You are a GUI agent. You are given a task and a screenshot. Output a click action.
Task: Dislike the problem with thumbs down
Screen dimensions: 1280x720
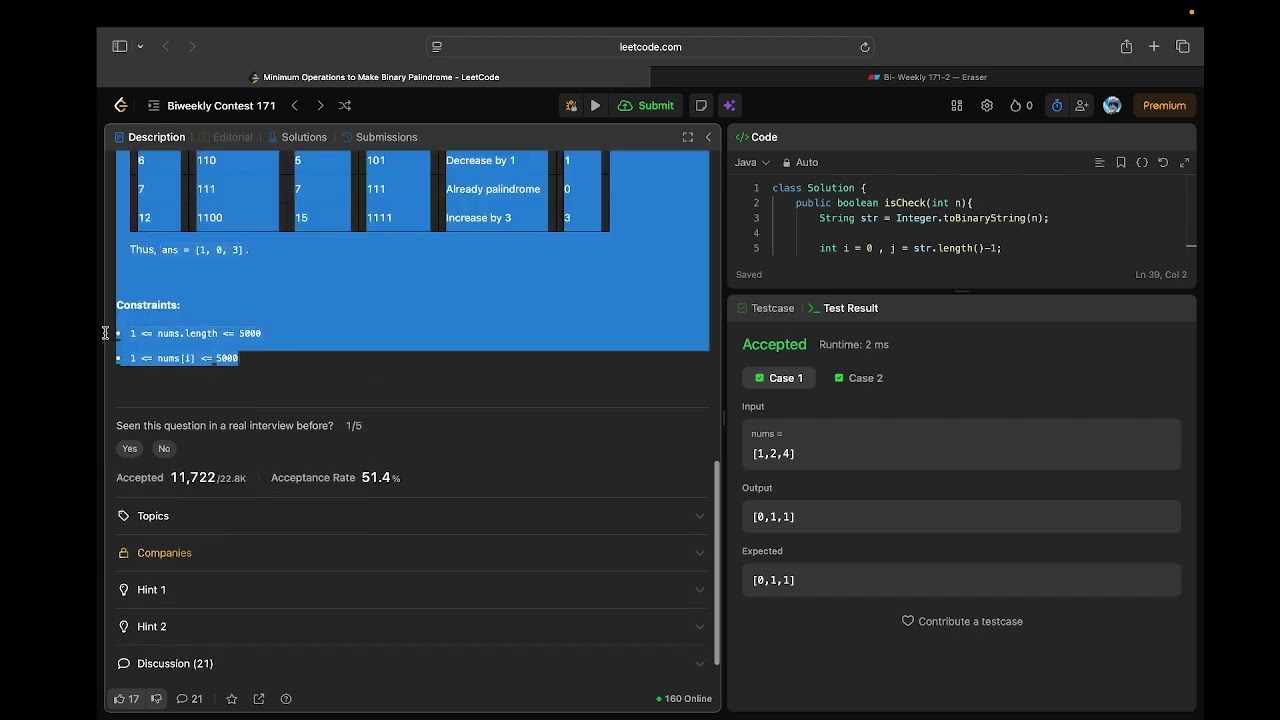[156, 699]
